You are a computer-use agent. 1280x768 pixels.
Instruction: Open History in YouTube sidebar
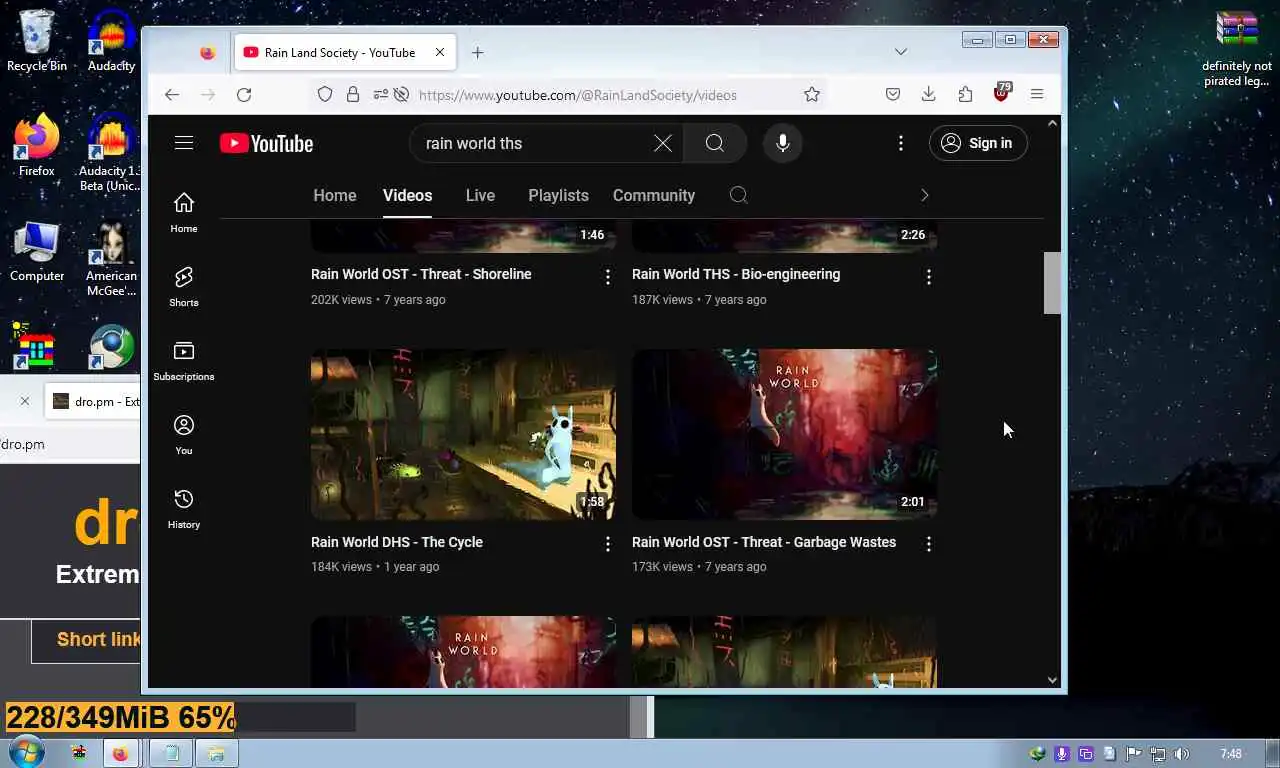[184, 509]
